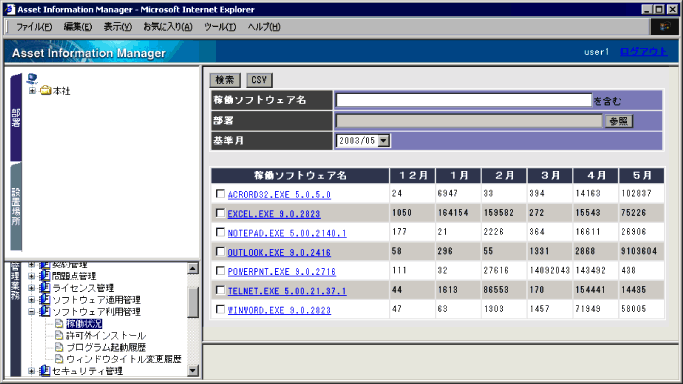This screenshot has width=683, height=384.
Task: Click the 本社 folder icon
Action: pos(45,91)
